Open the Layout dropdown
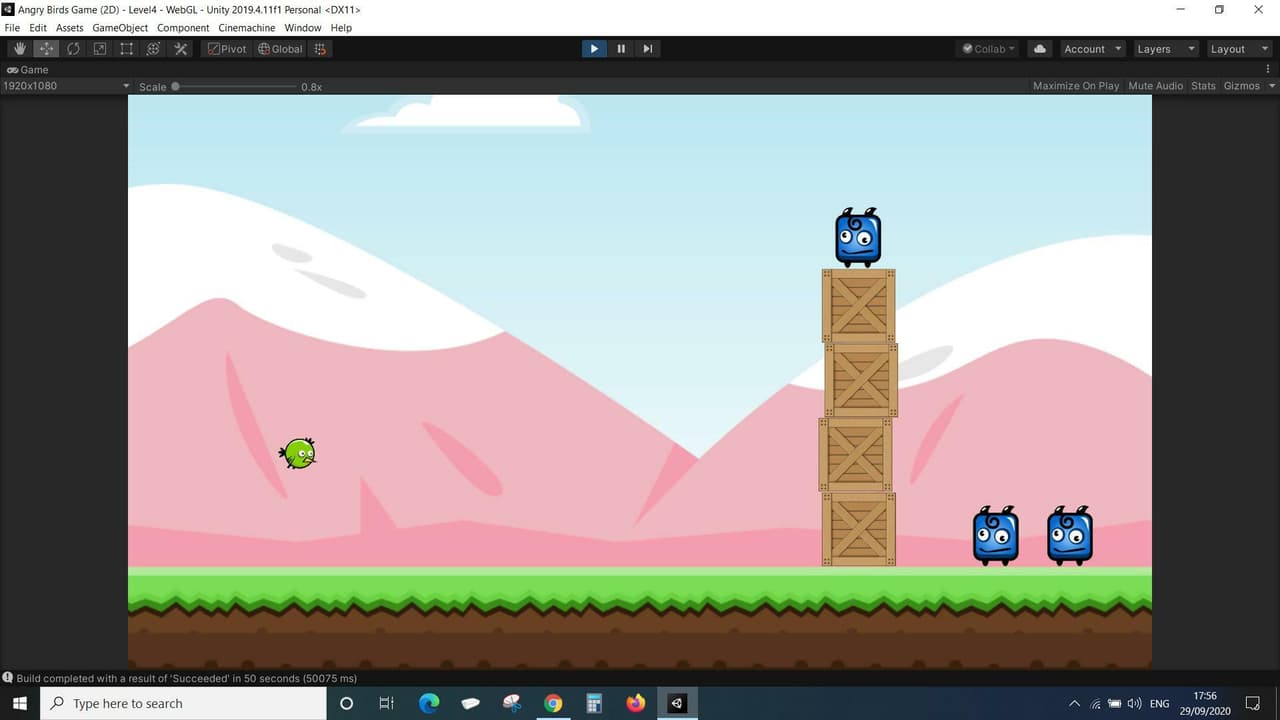This screenshot has height=720, width=1280. (x=1239, y=49)
